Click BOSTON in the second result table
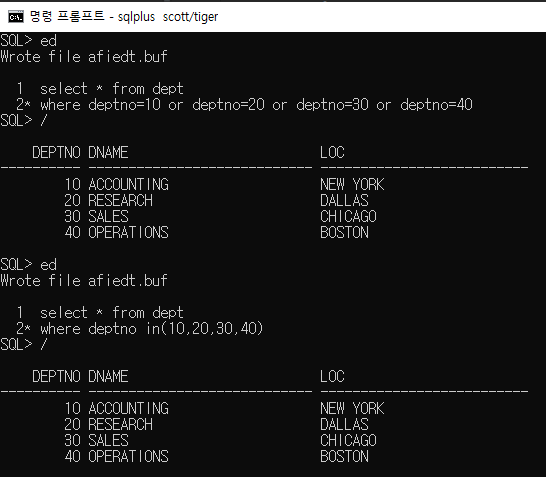Screen dimensions: 546x477 click(x=344, y=456)
